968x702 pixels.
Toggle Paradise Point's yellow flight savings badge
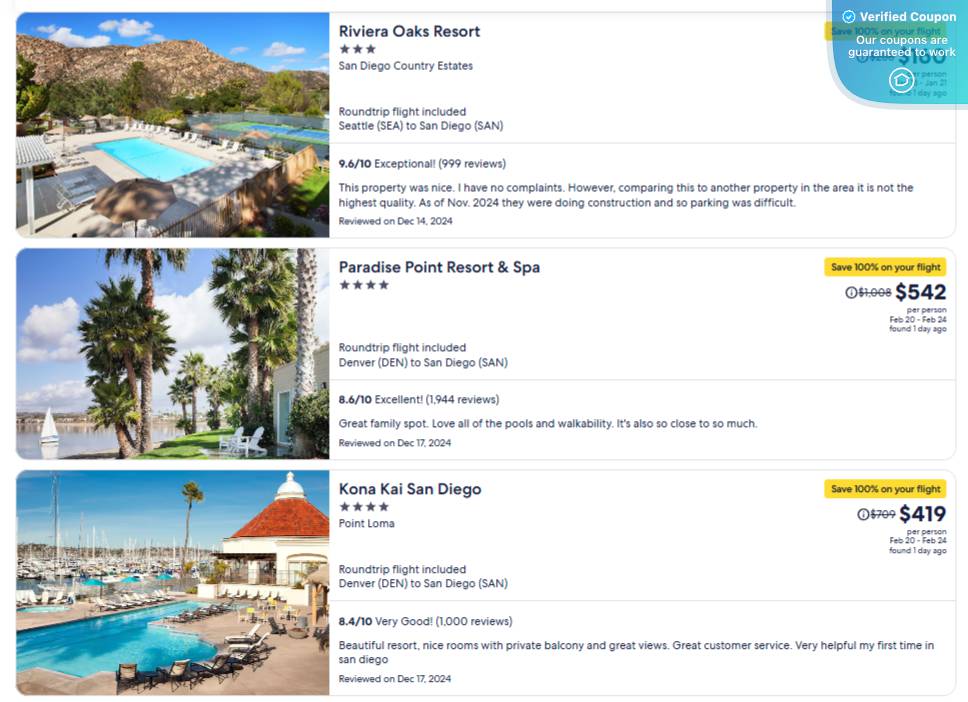coord(885,267)
